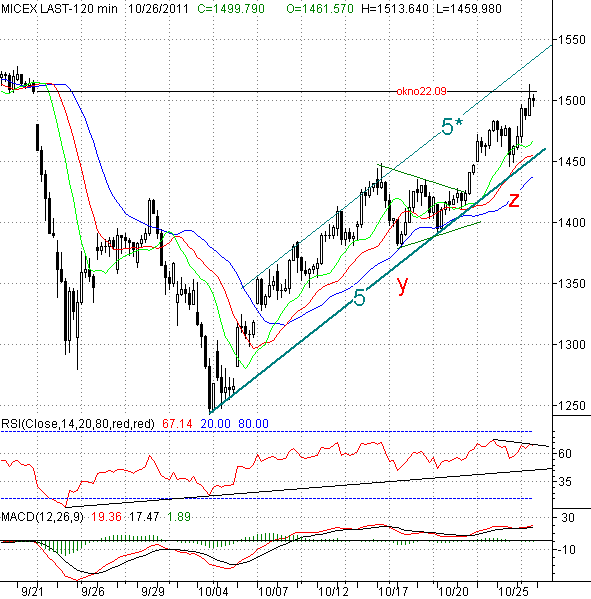Viewport: 591px width, 599px height.
Task: Click the 10/12 date axis label
Action: (334, 591)
